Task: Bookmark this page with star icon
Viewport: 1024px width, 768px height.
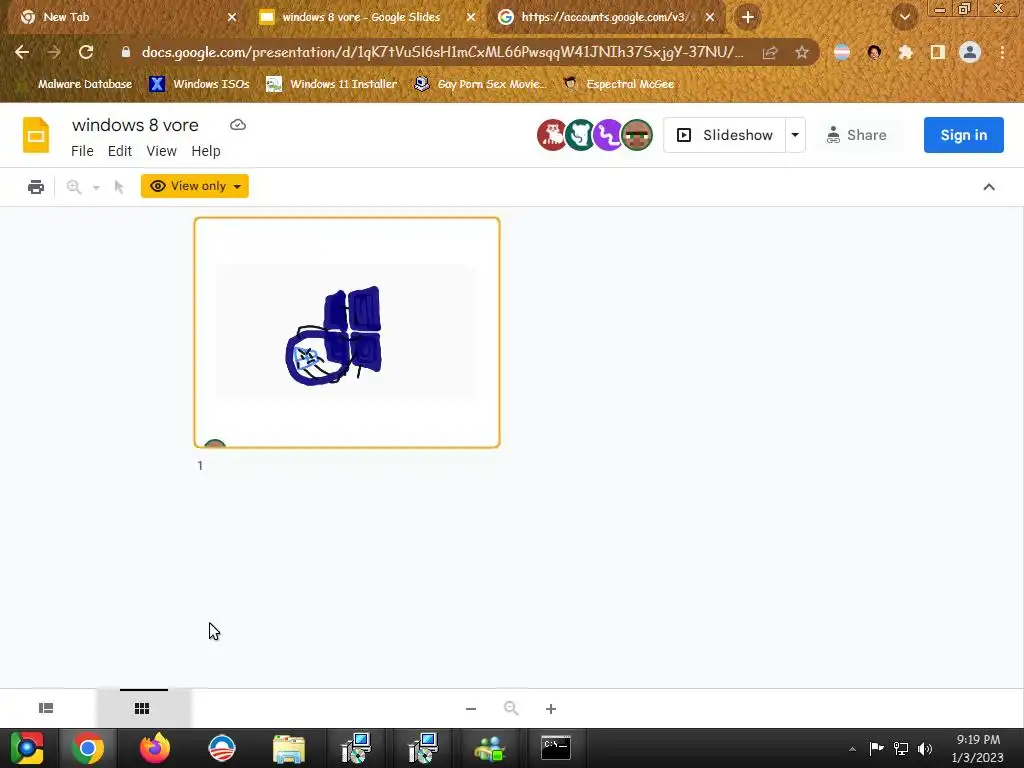Action: click(x=801, y=52)
